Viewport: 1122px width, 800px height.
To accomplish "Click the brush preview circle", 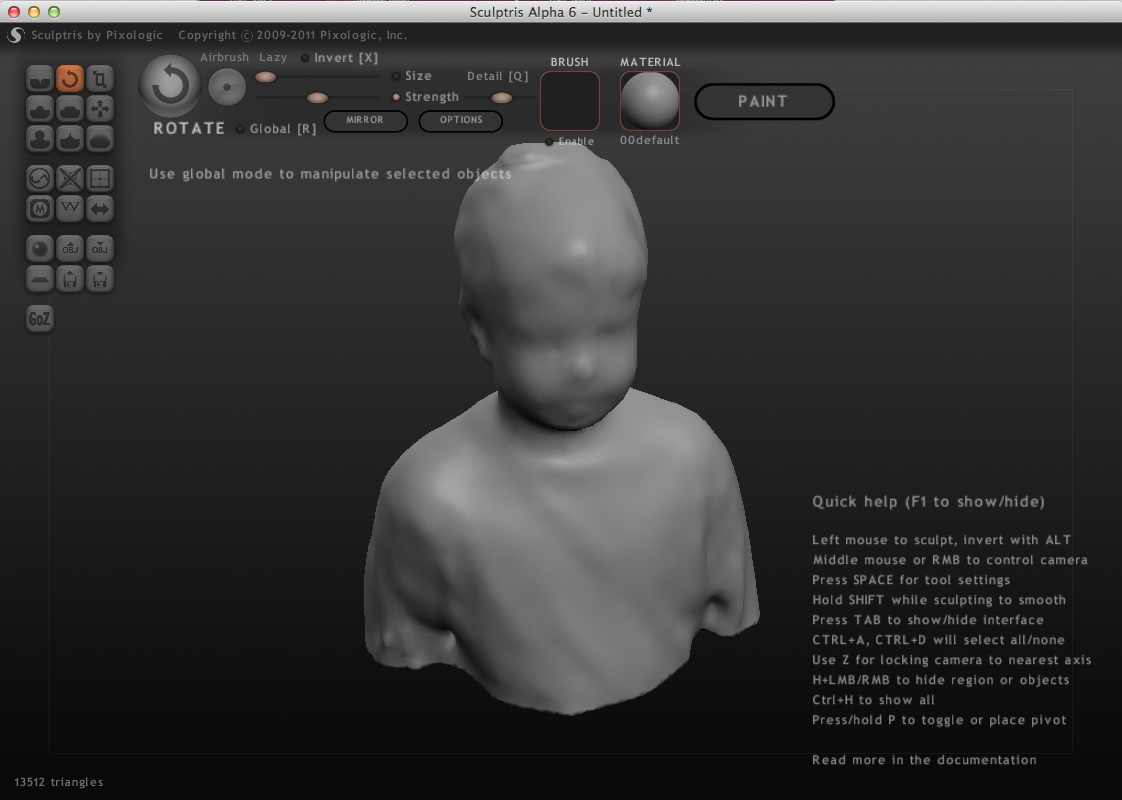I will pos(227,87).
